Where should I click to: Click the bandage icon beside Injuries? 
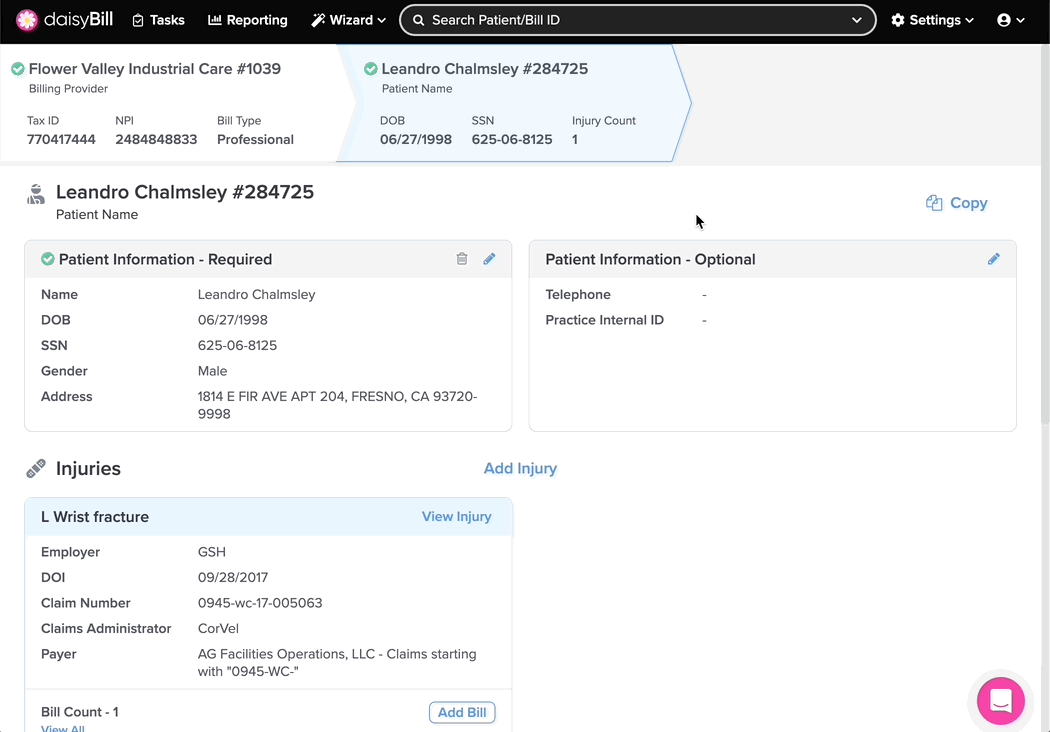(x=36, y=468)
